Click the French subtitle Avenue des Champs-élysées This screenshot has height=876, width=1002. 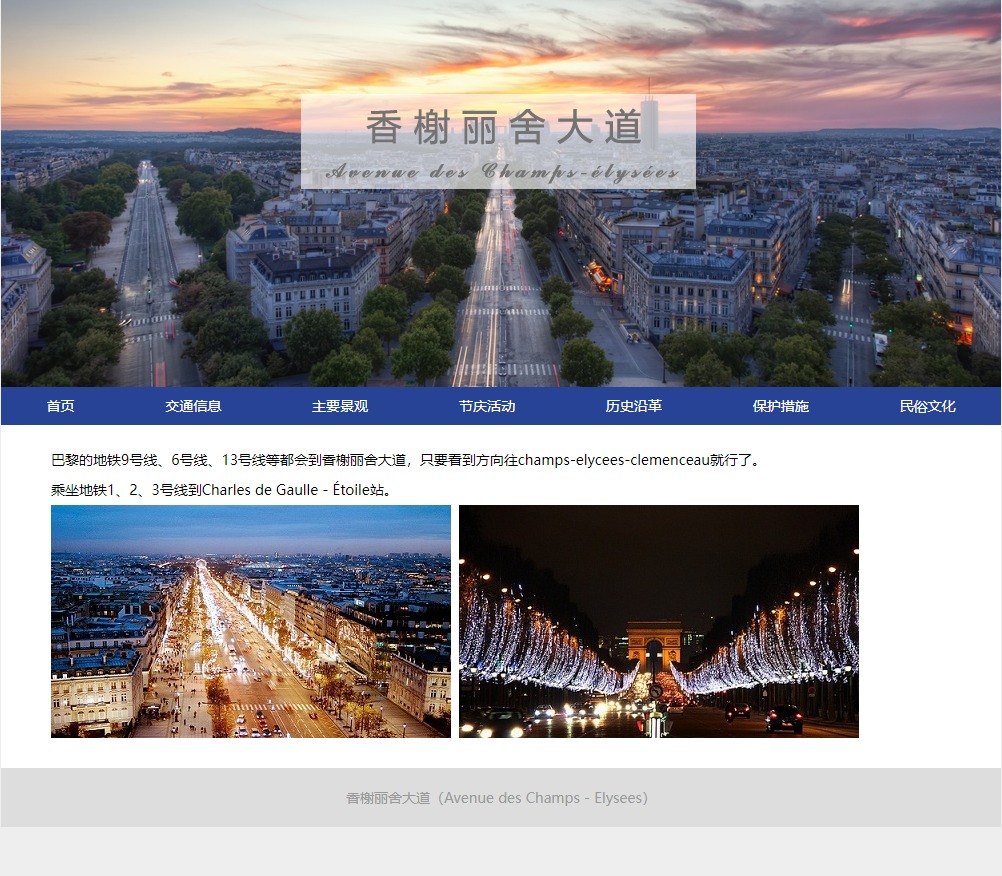click(503, 172)
